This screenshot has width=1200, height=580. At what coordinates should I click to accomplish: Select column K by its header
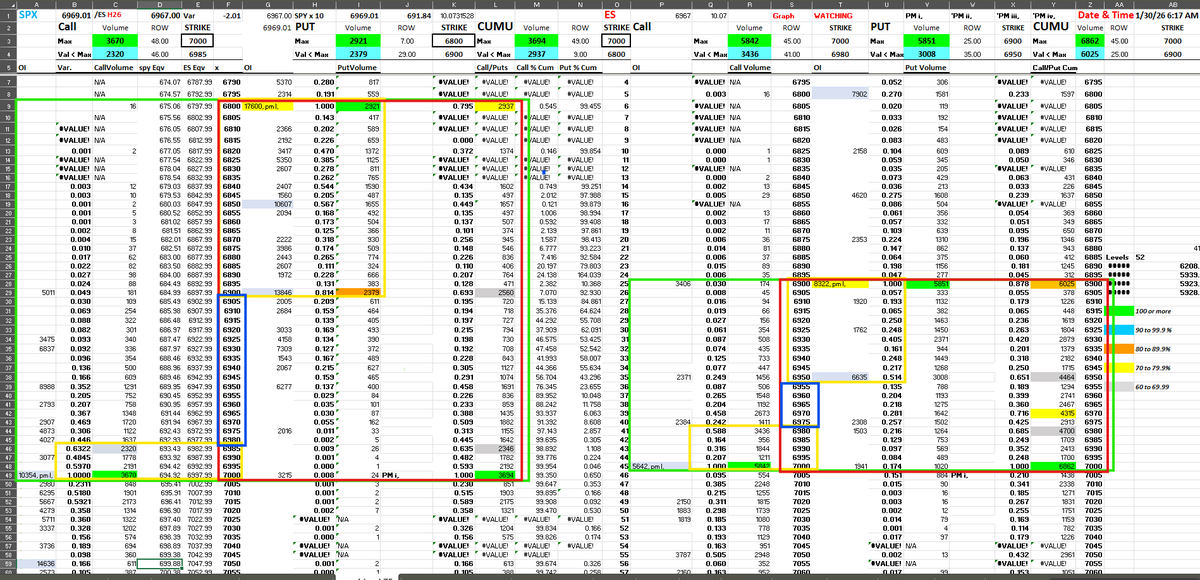click(455, 4)
